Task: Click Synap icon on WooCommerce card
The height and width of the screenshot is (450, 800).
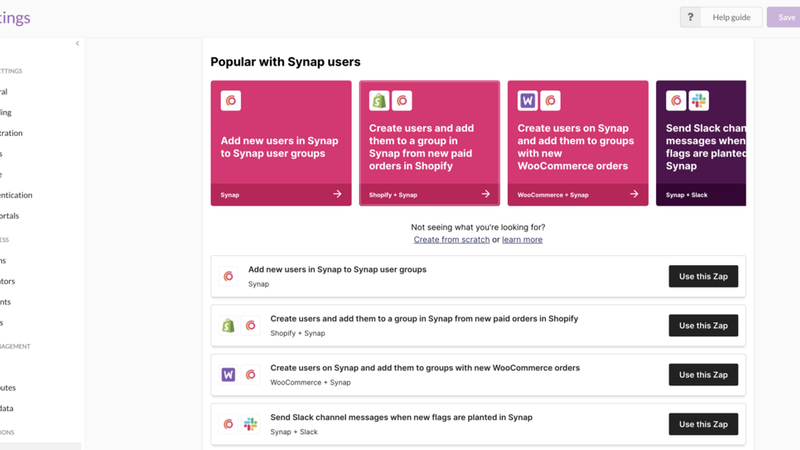Action: 551,101
